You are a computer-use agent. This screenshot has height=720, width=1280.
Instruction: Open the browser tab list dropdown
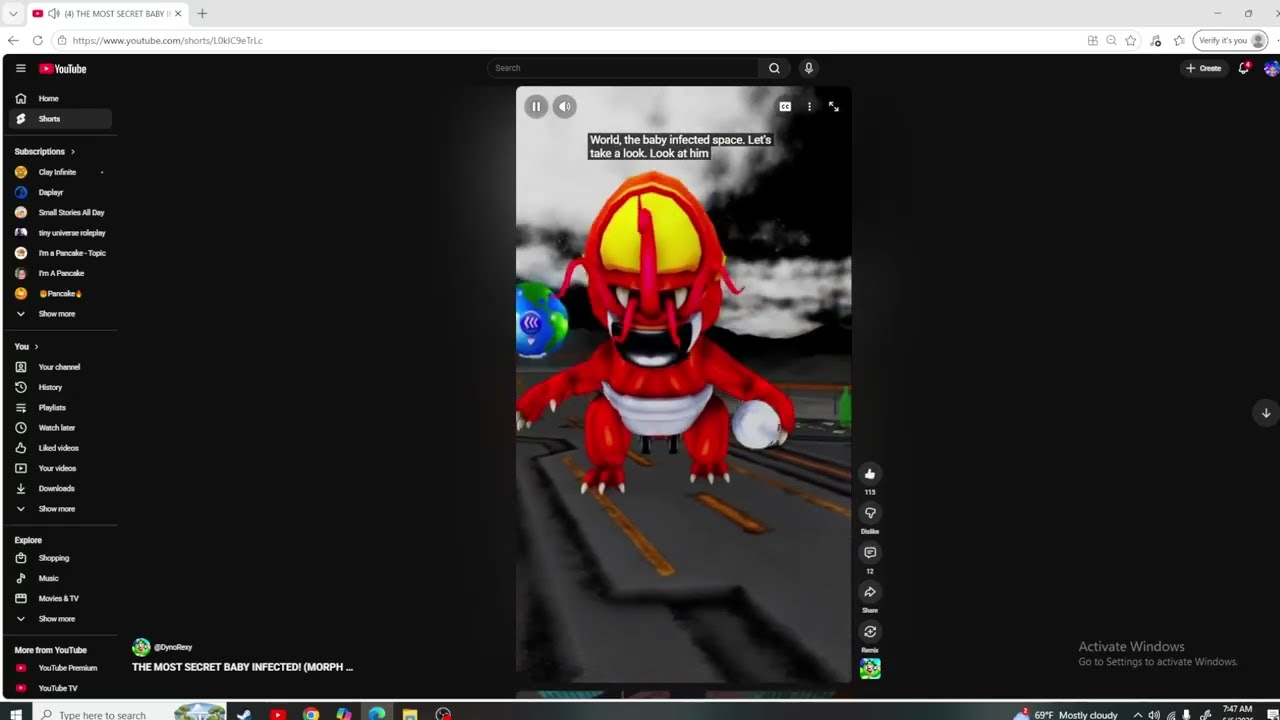tap(13, 14)
